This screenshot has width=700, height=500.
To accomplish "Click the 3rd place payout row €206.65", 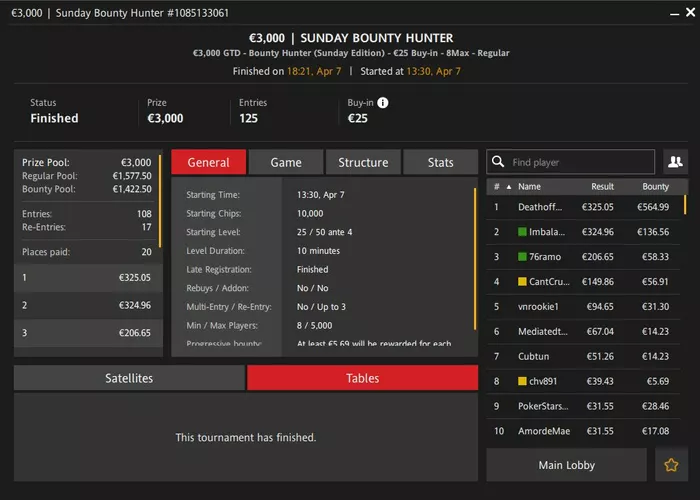I will 88,333.
